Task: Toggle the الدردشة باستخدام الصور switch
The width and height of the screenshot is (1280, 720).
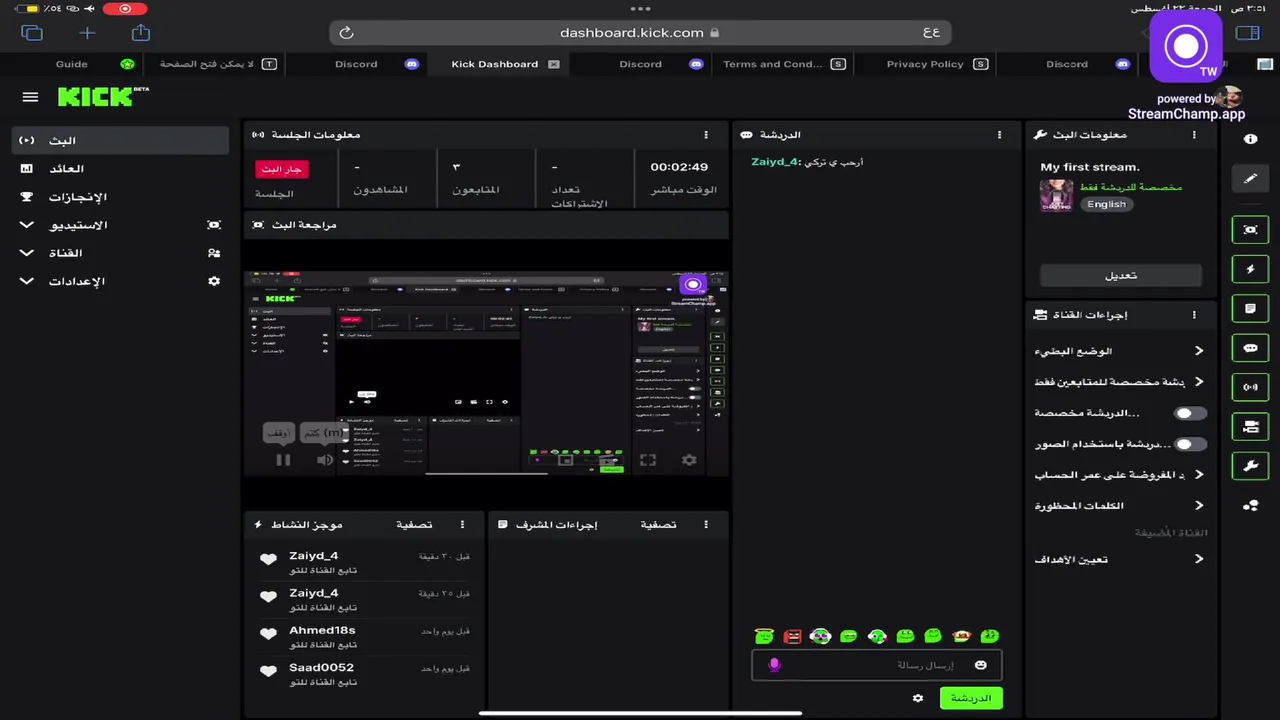Action: 1189,444
